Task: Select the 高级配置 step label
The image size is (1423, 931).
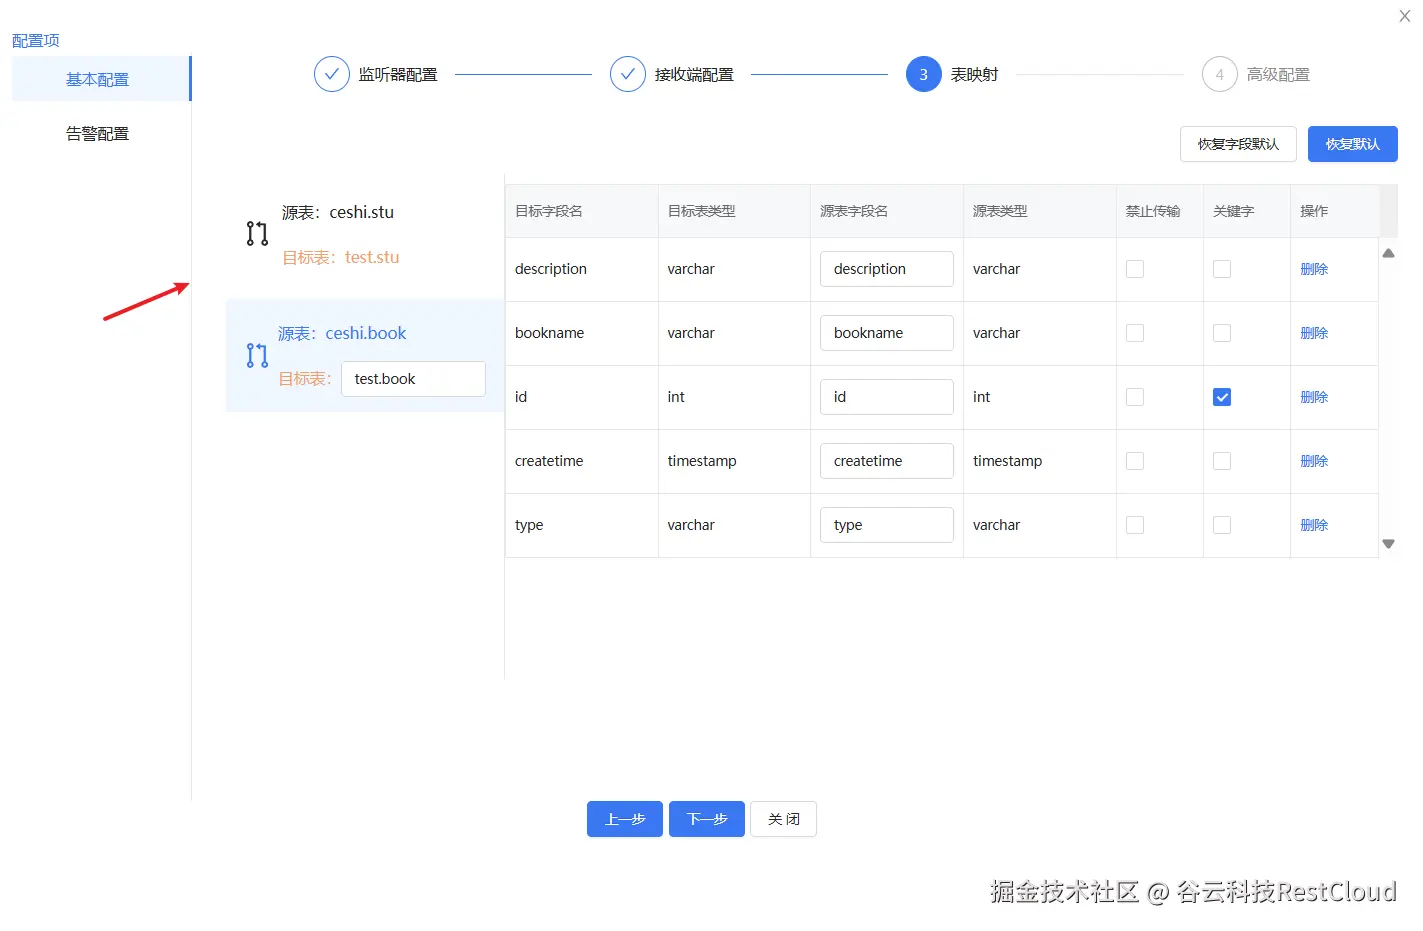Action: tap(1278, 74)
